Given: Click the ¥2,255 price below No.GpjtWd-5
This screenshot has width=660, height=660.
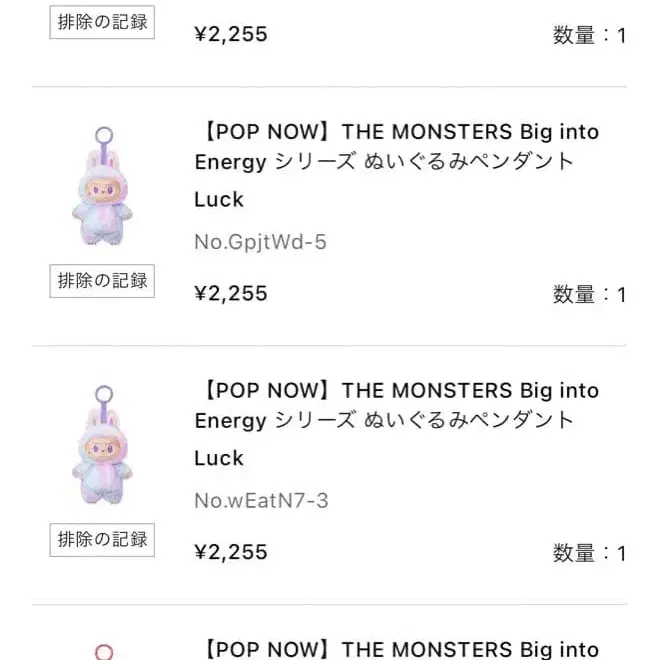Looking at the screenshot, I should point(231,293).
